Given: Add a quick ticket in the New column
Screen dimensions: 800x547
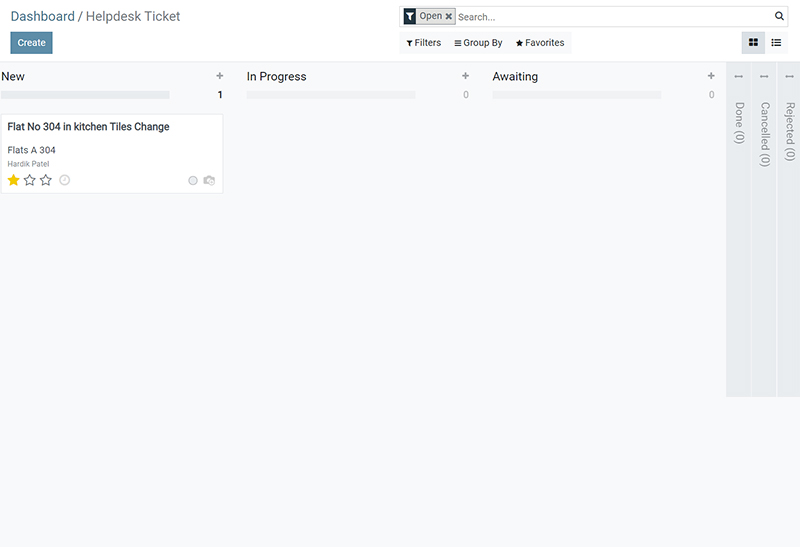Looking at the screenshot, I should pyautogui.click(x=220, y=76).
